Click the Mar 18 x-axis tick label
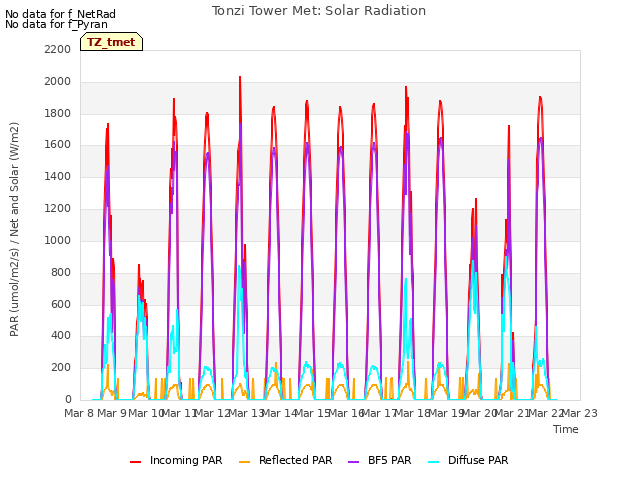Screen dimensions: 640x480 (412, 413)
